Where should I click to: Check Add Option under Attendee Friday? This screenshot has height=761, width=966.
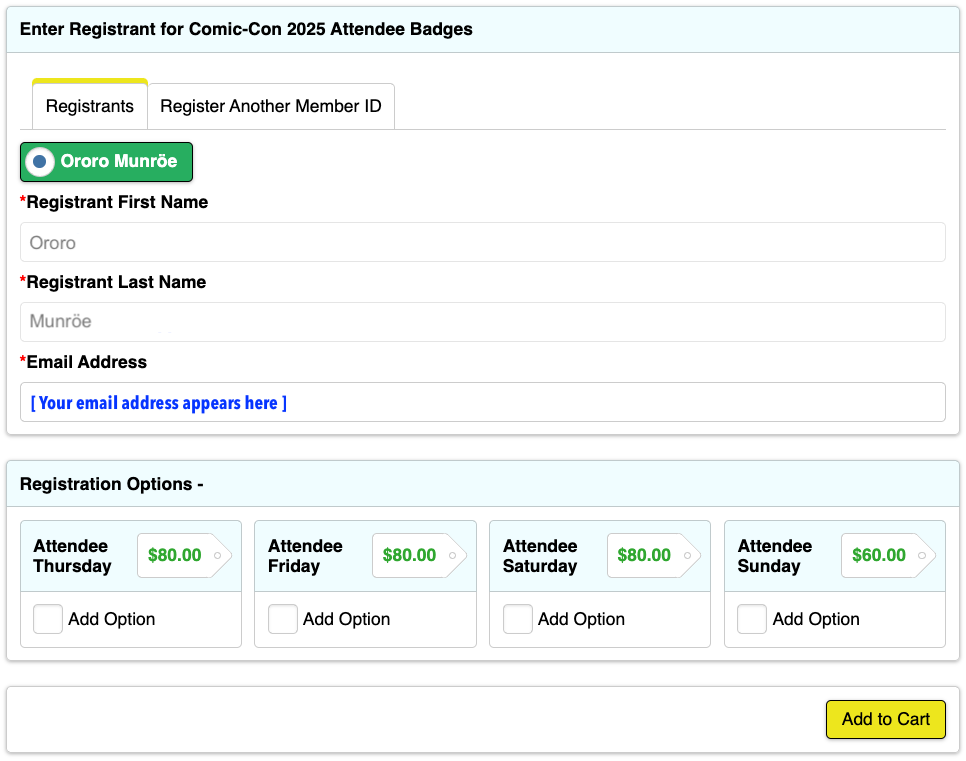tap(282, 619)
